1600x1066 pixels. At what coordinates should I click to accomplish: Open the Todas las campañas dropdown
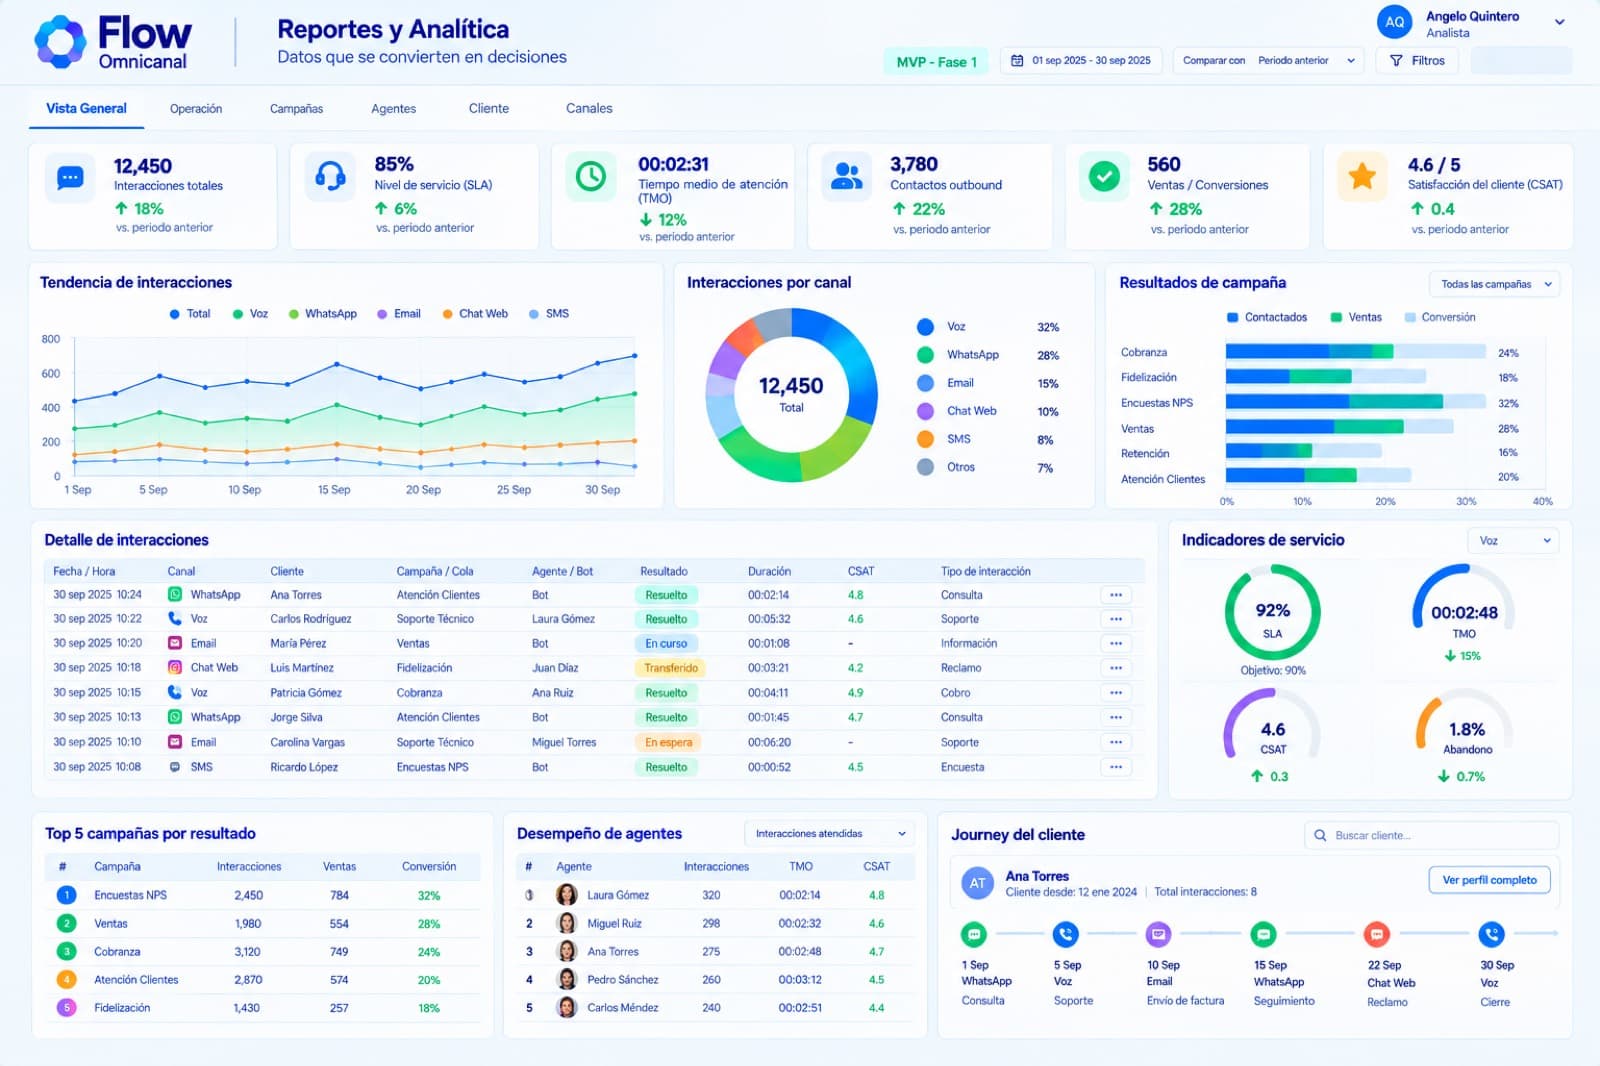pos(1495,284)
